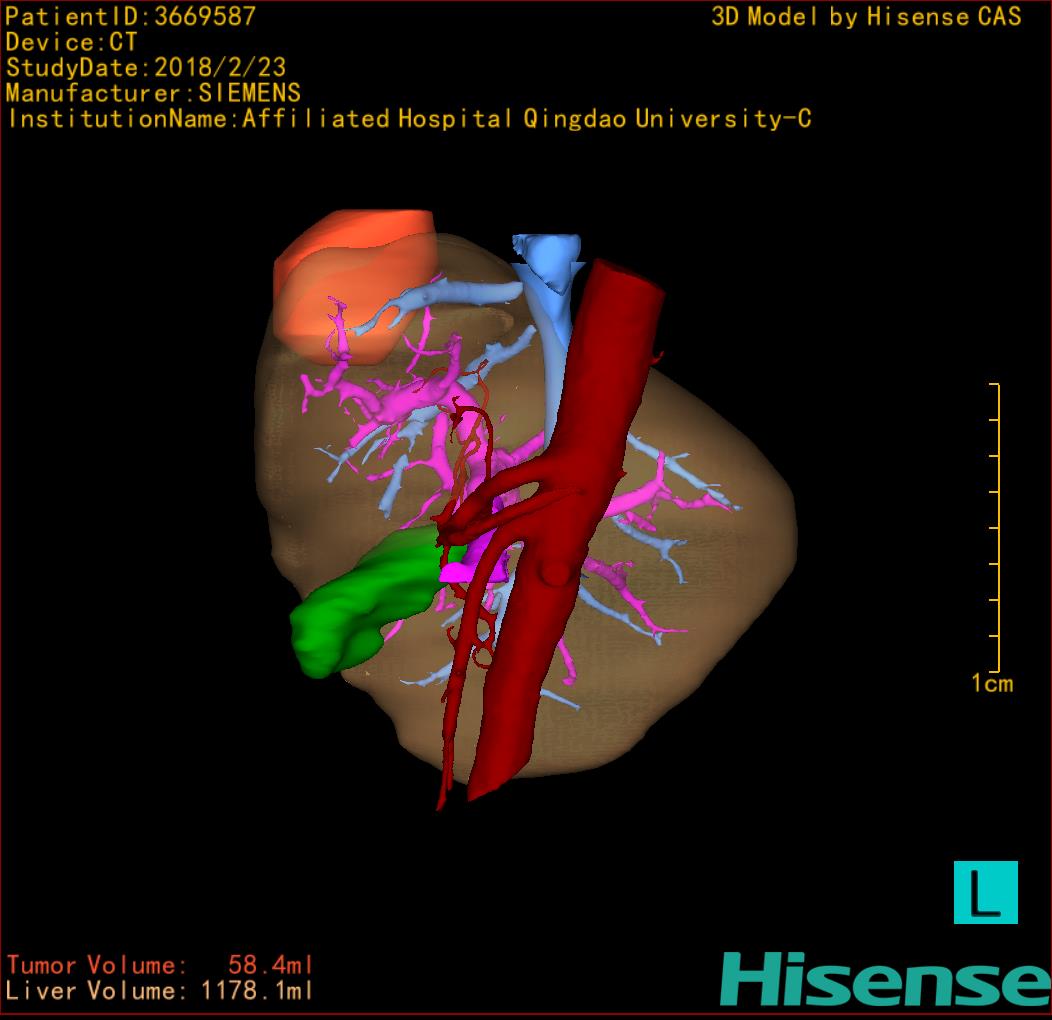The image size is (1052, 1020).
Task: Click the InstitutionName Affiliated Hospital text
Action: [409, 119]
